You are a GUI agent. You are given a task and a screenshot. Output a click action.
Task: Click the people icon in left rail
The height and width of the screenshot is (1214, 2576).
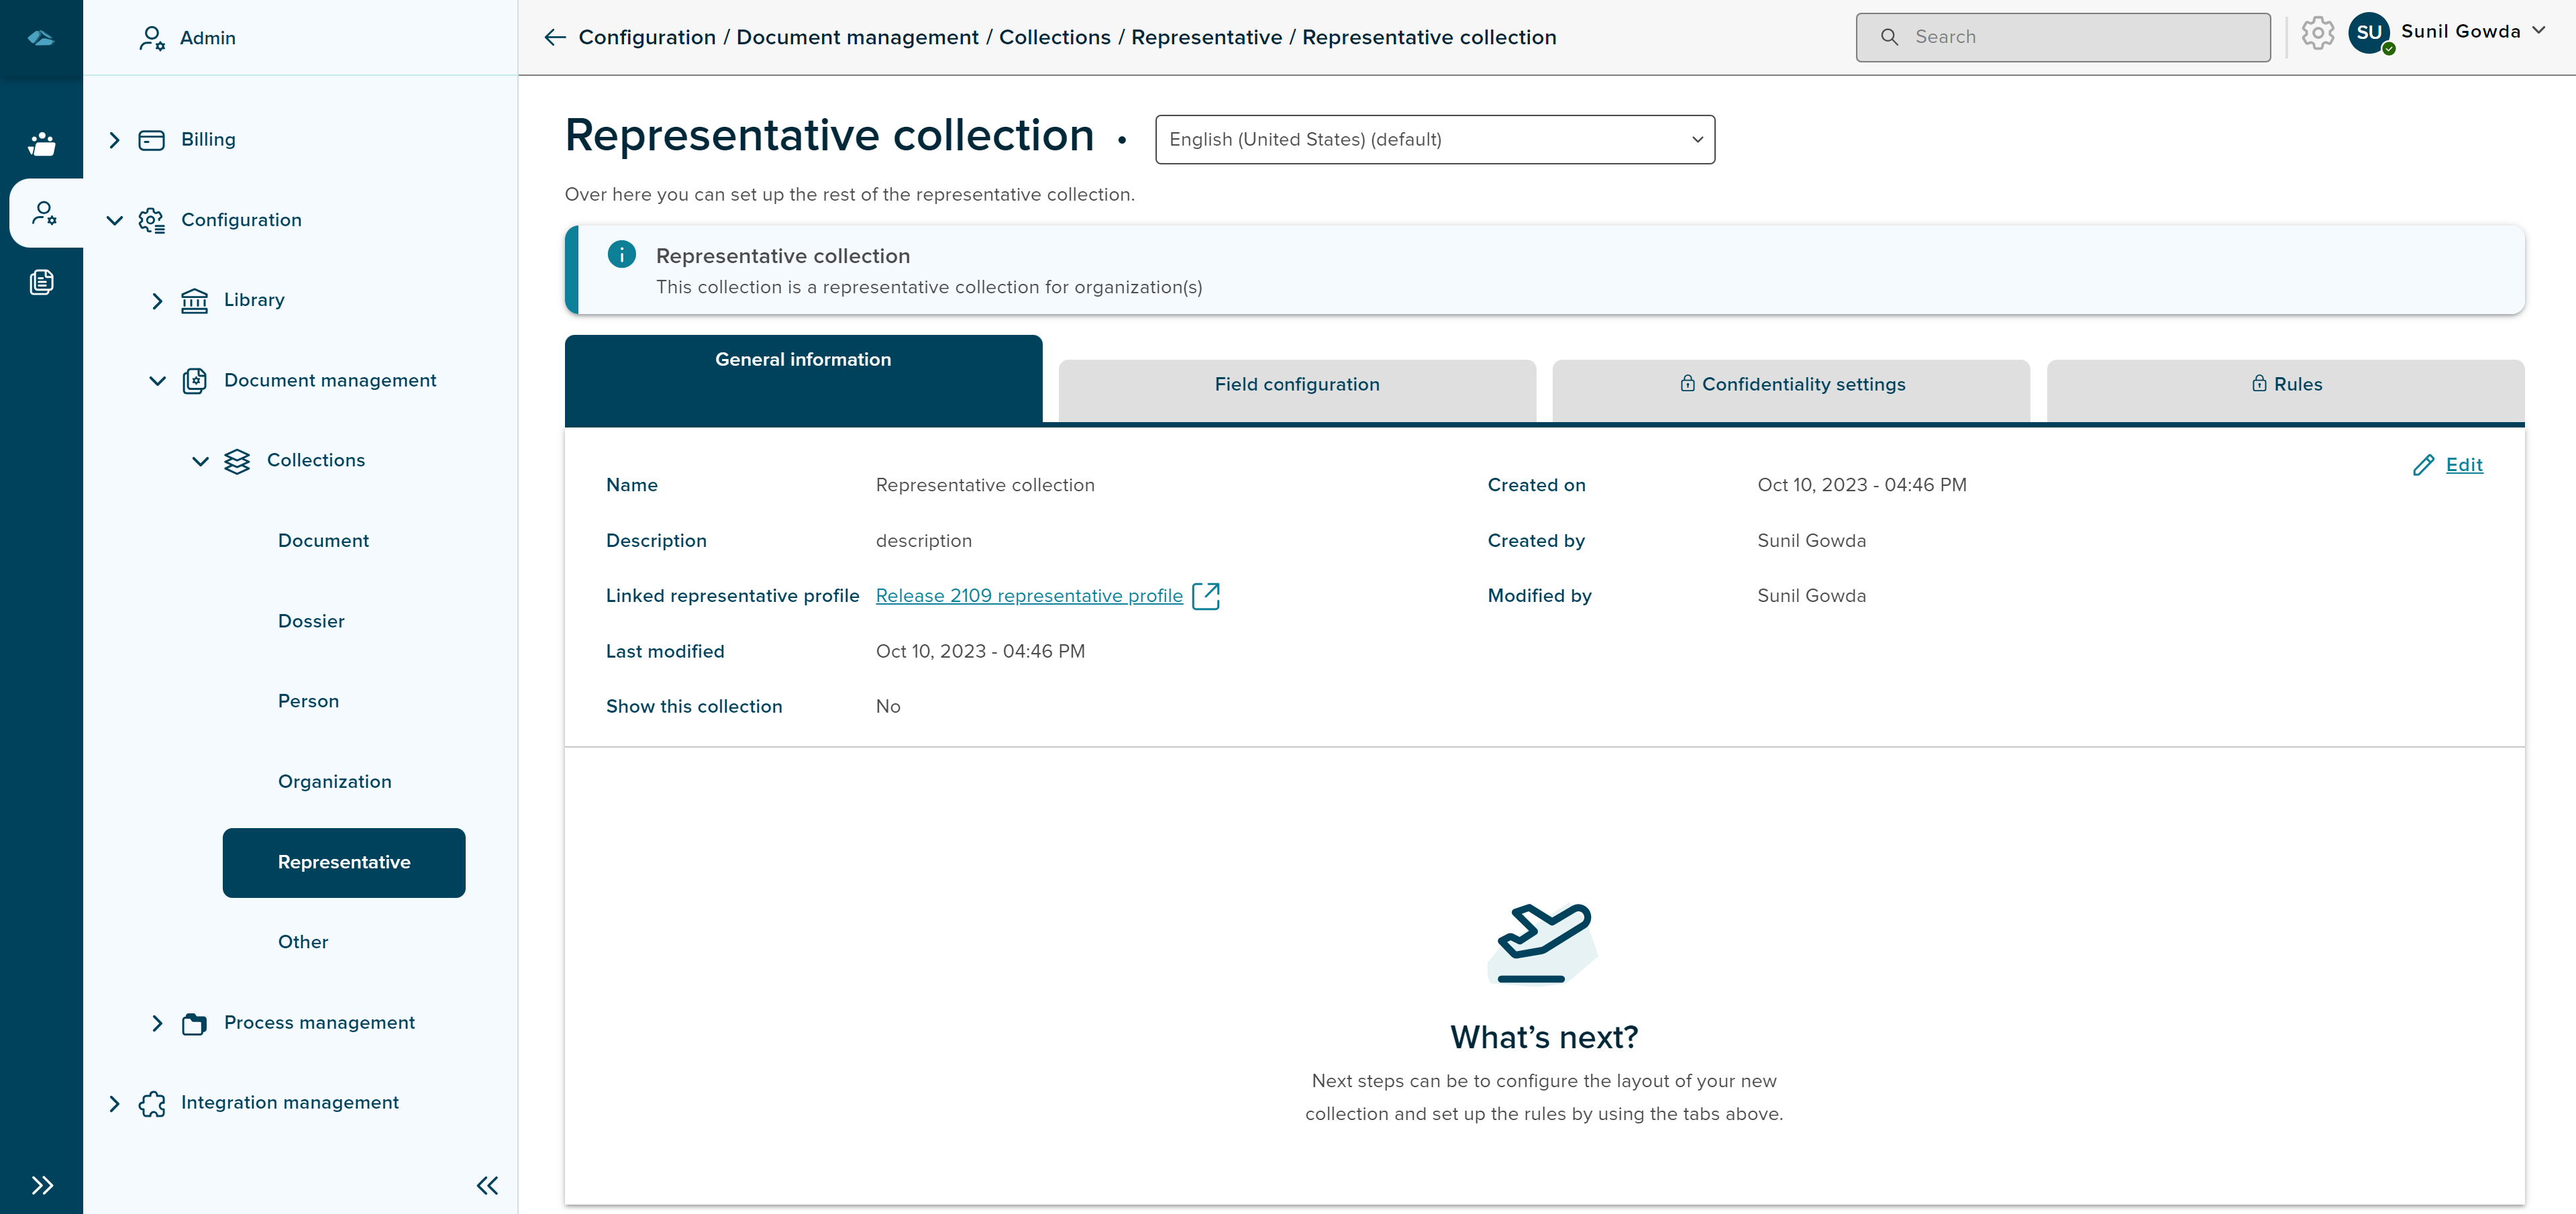tap(41, 144)
